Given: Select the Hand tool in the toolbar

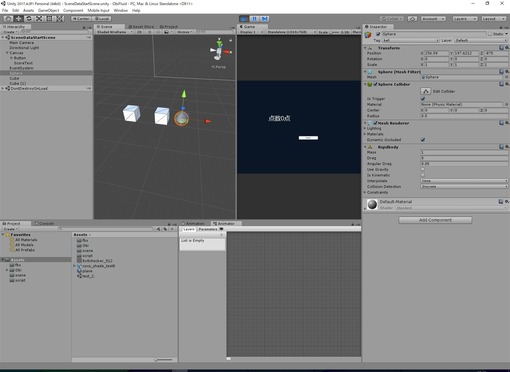Looking at the screenshot, I should 8,19.
